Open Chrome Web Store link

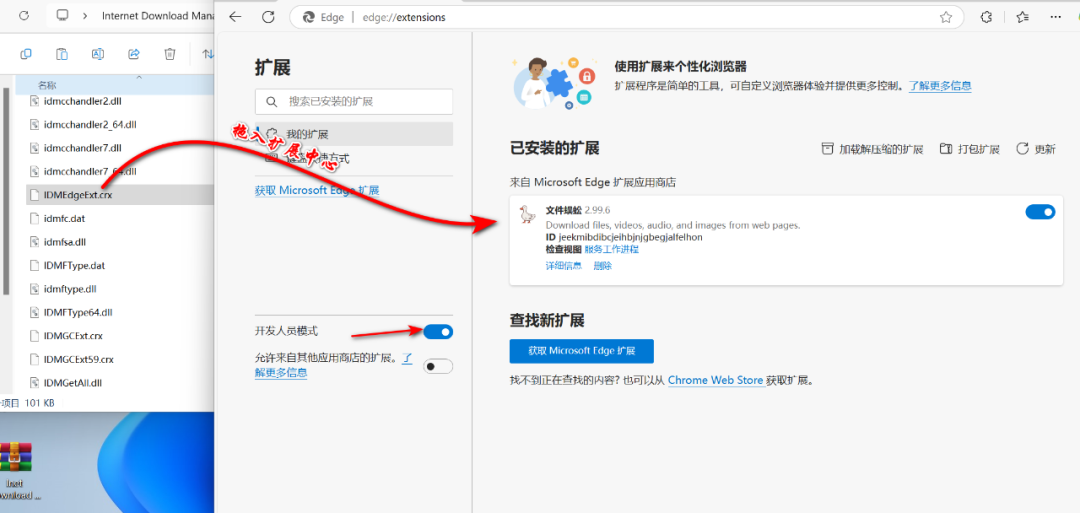(716, 380)
